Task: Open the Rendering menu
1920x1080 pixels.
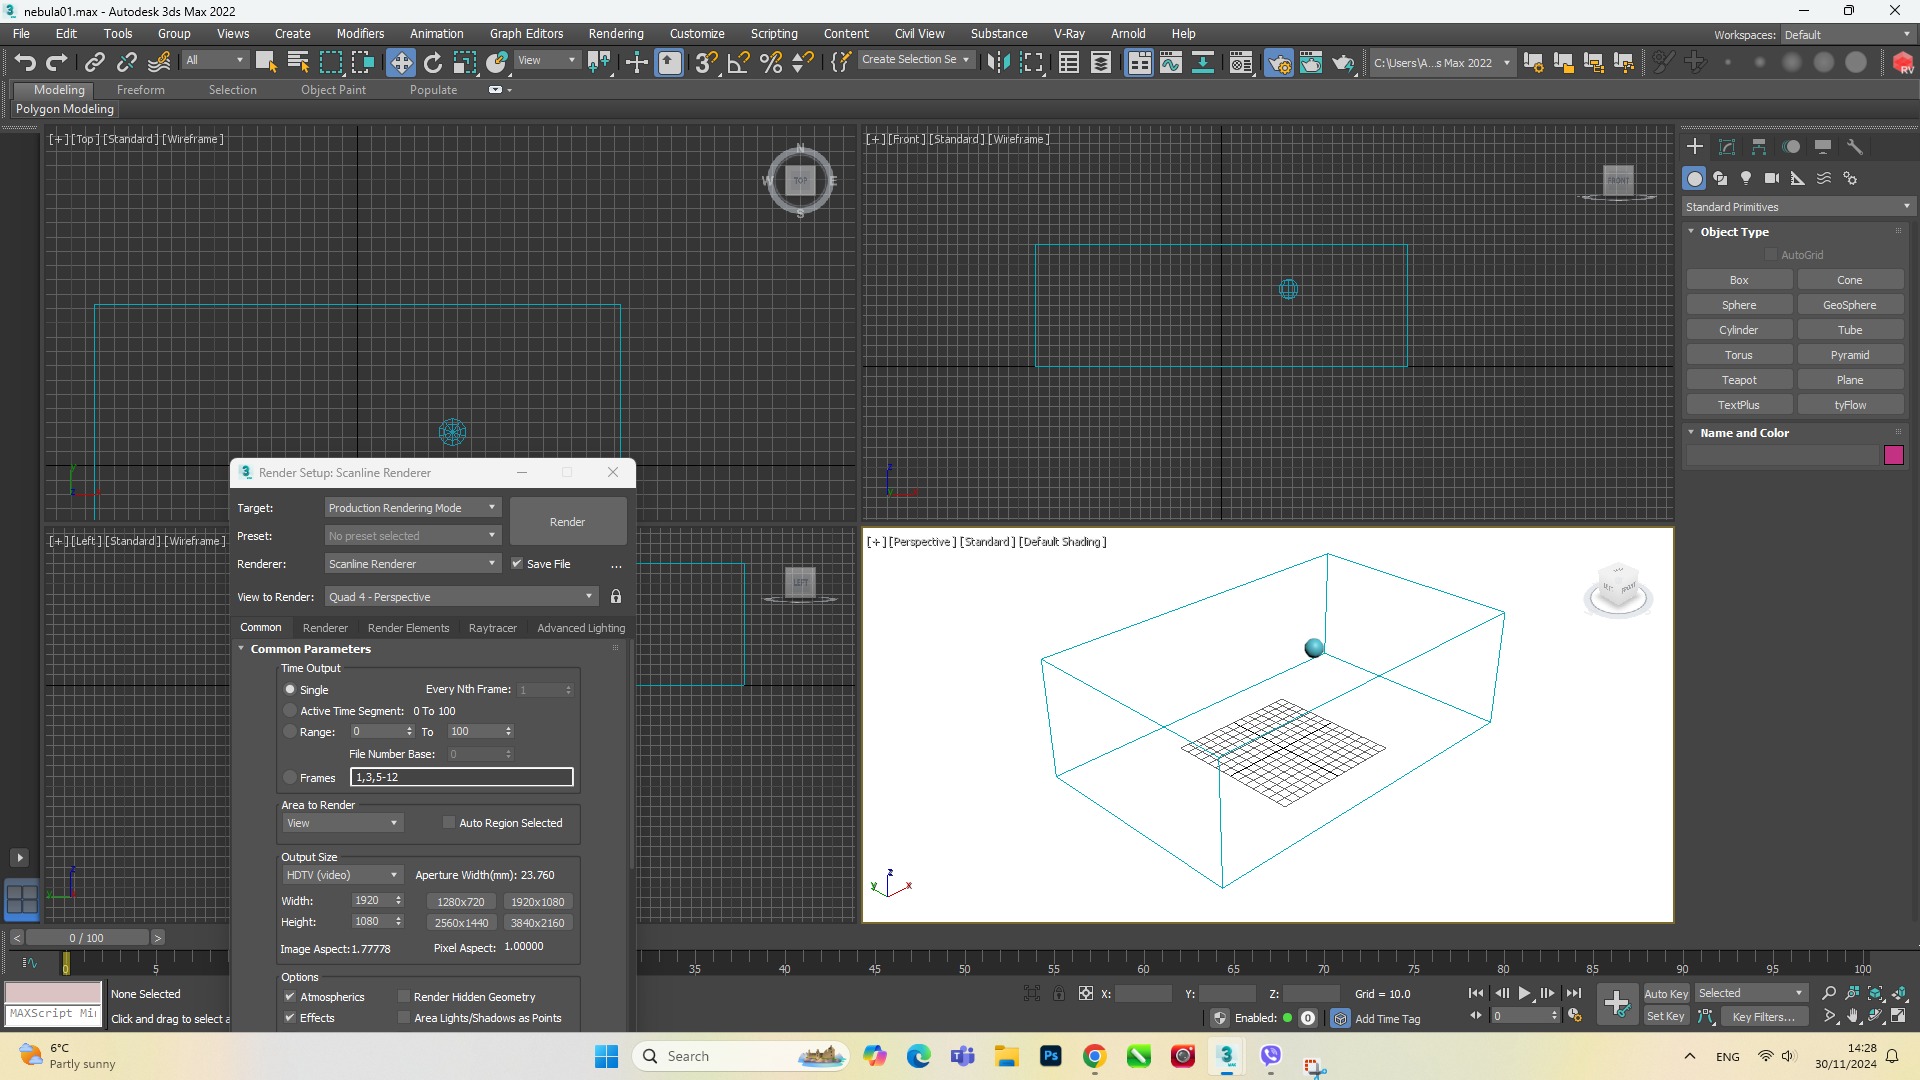Action: pos(615,33)
